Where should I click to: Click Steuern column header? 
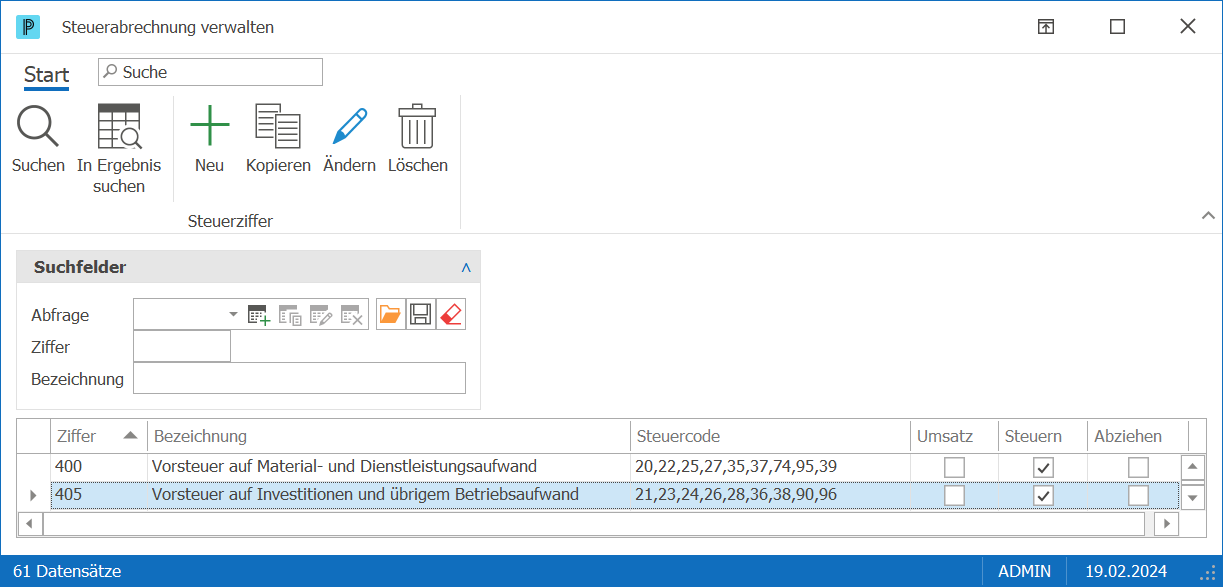1043,436
